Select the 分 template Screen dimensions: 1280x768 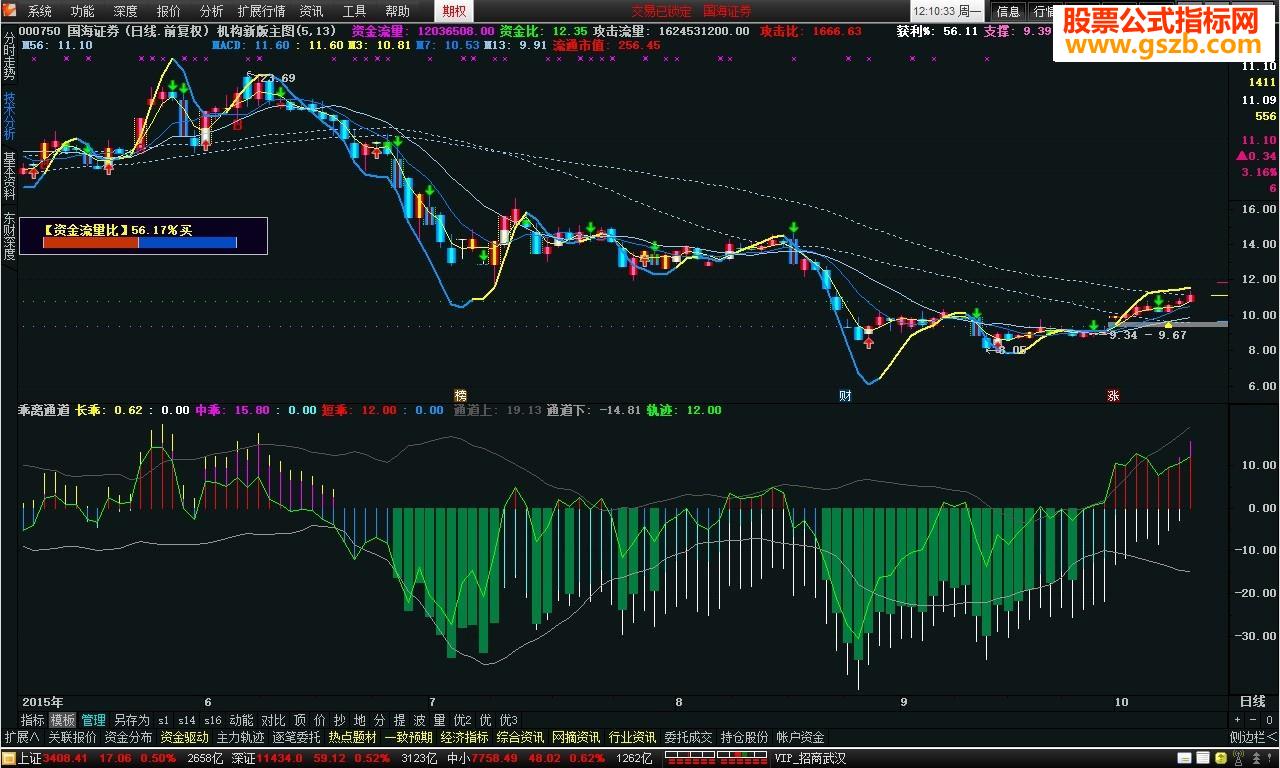click(380, 720)
